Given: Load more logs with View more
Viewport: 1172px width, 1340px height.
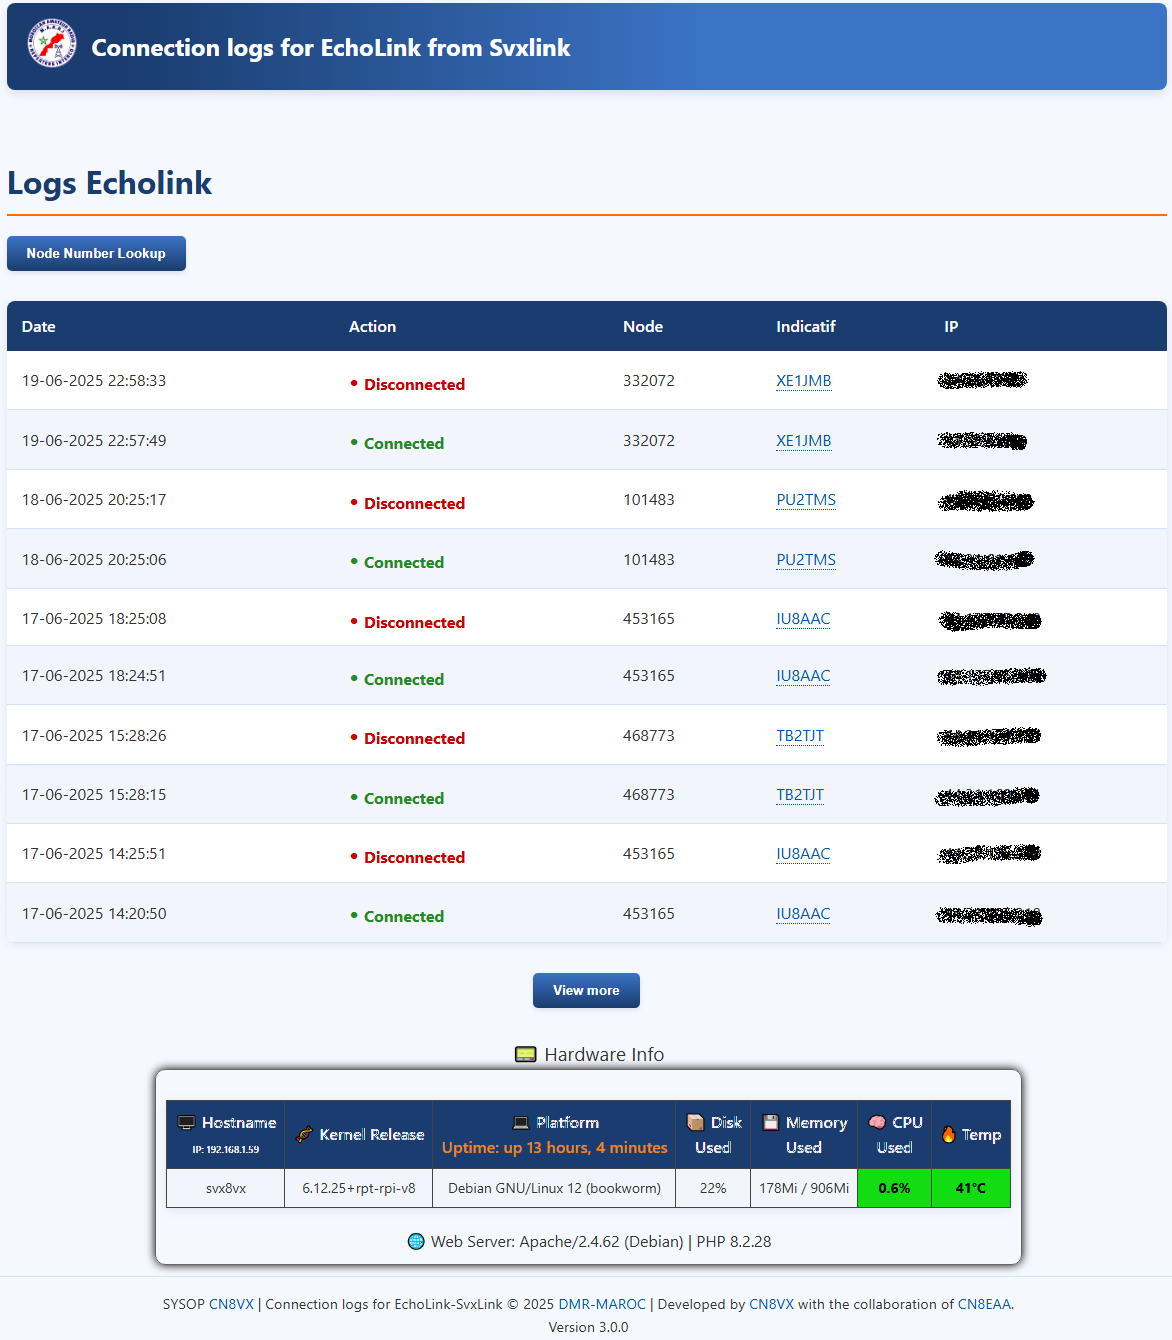Looking at the screenshot, I should 586,990.
